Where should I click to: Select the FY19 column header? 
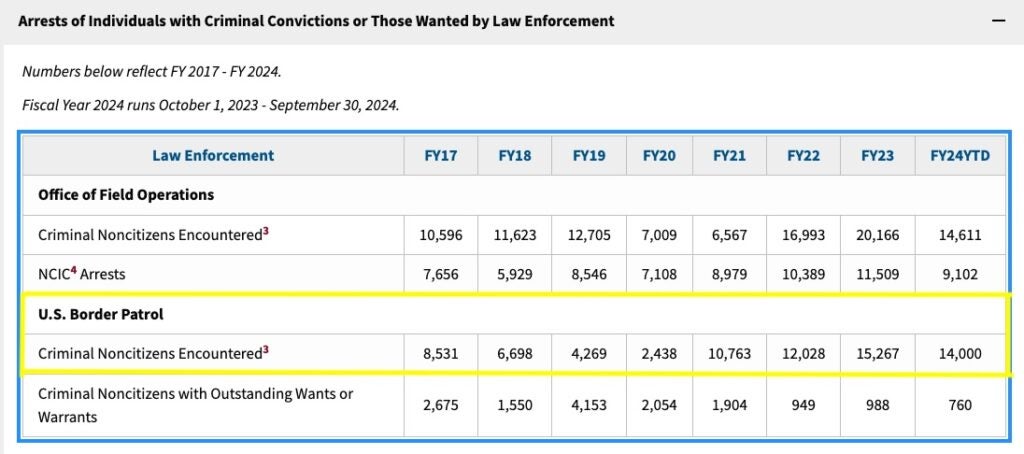(x=589, y=155)
